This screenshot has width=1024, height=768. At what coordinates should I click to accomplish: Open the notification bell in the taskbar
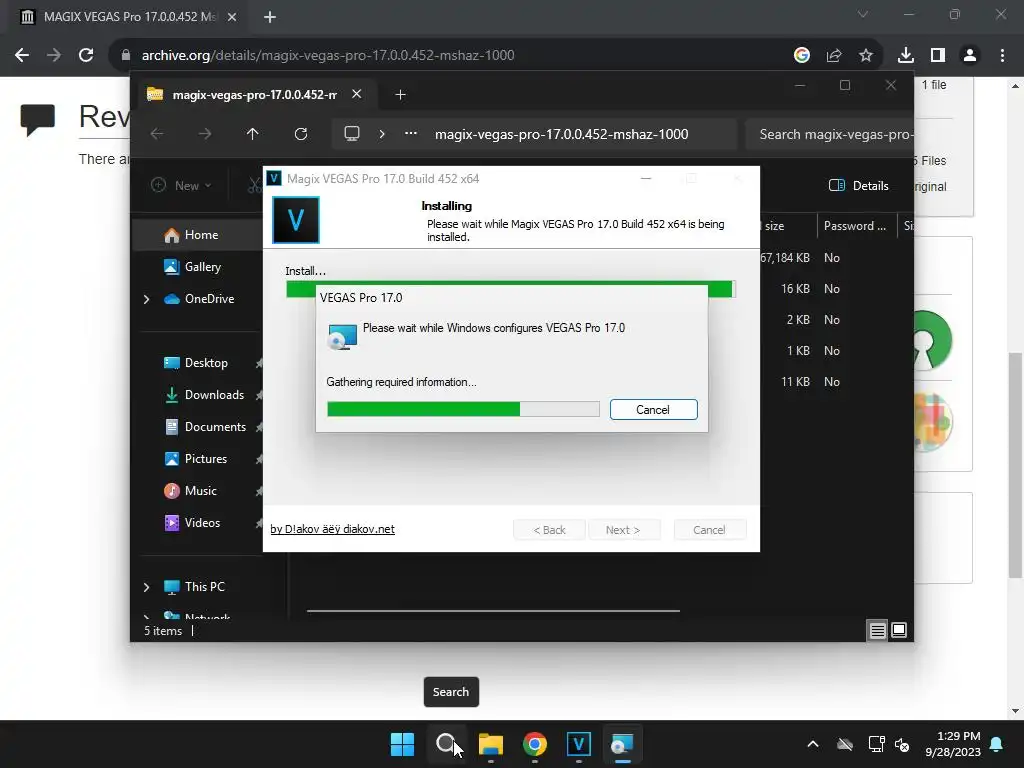(x=997, y=744)
